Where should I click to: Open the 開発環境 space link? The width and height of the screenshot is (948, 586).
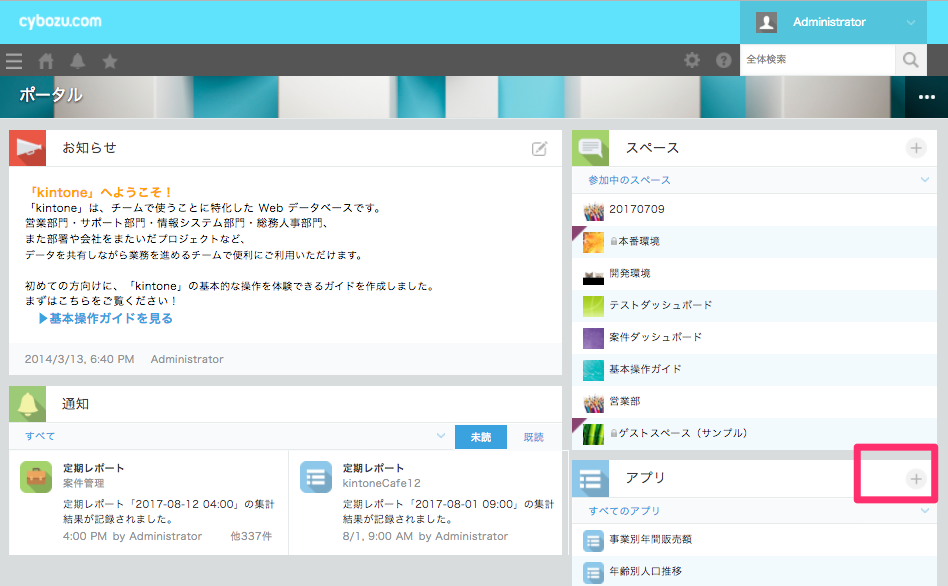[630, 273]
